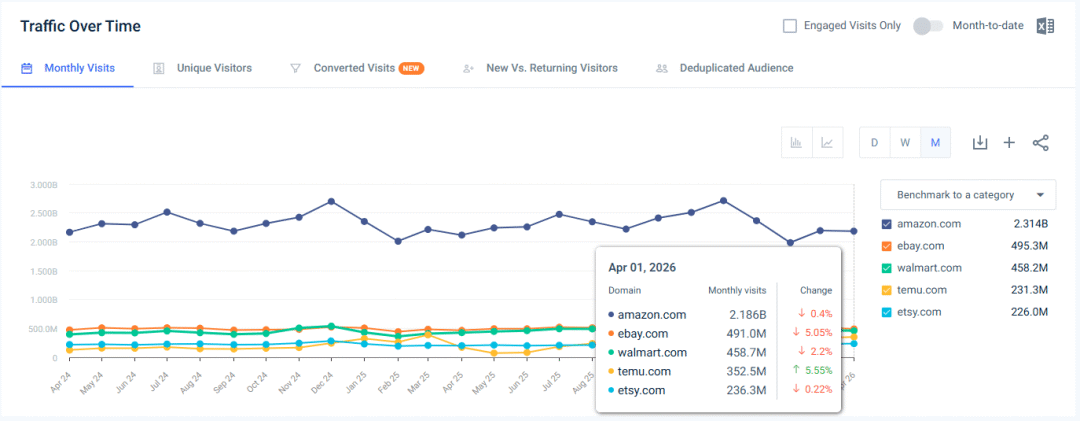The width and height of the screenshot is (1080, 421).
Task: Uncheck etsy.com in the legend
Action: [886, 312]
